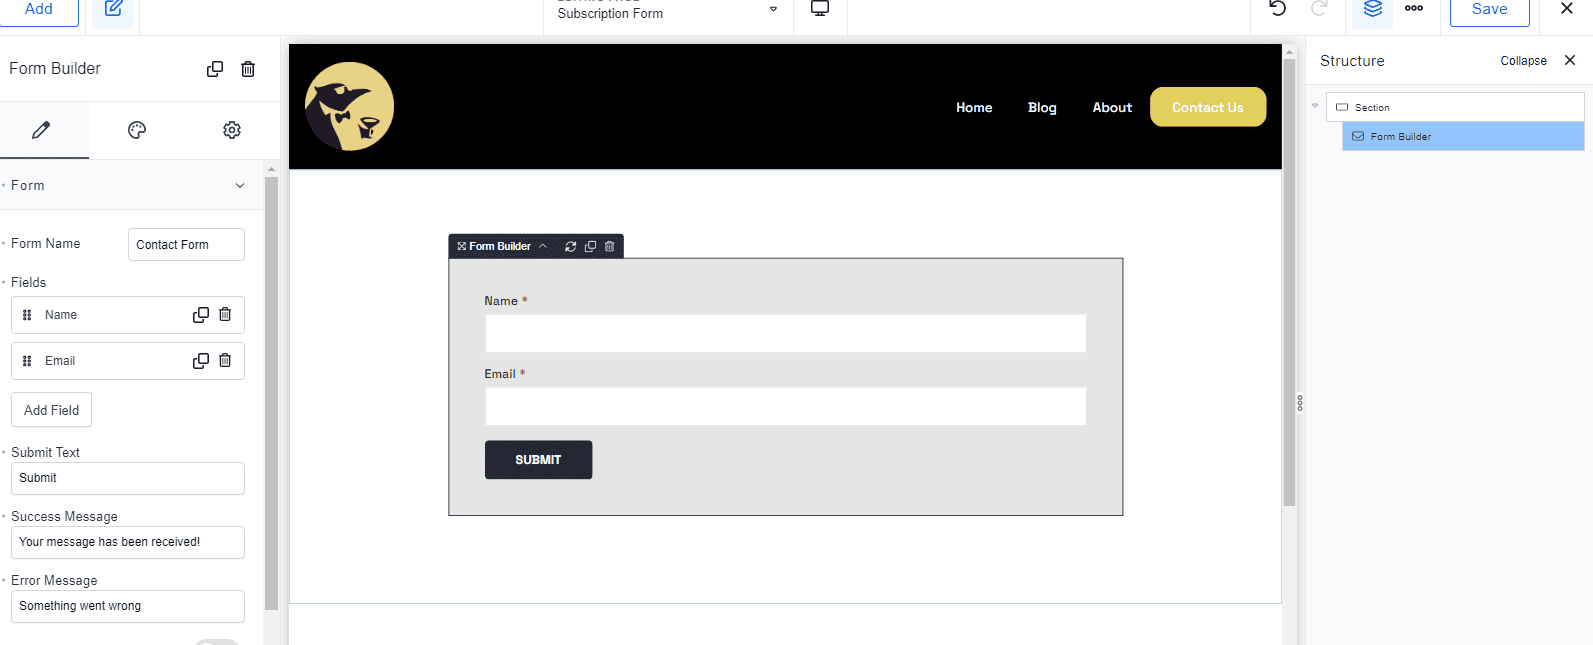Open the edit page icon next to Add
Screen dimensions: 1593x645
coord(113,10)
